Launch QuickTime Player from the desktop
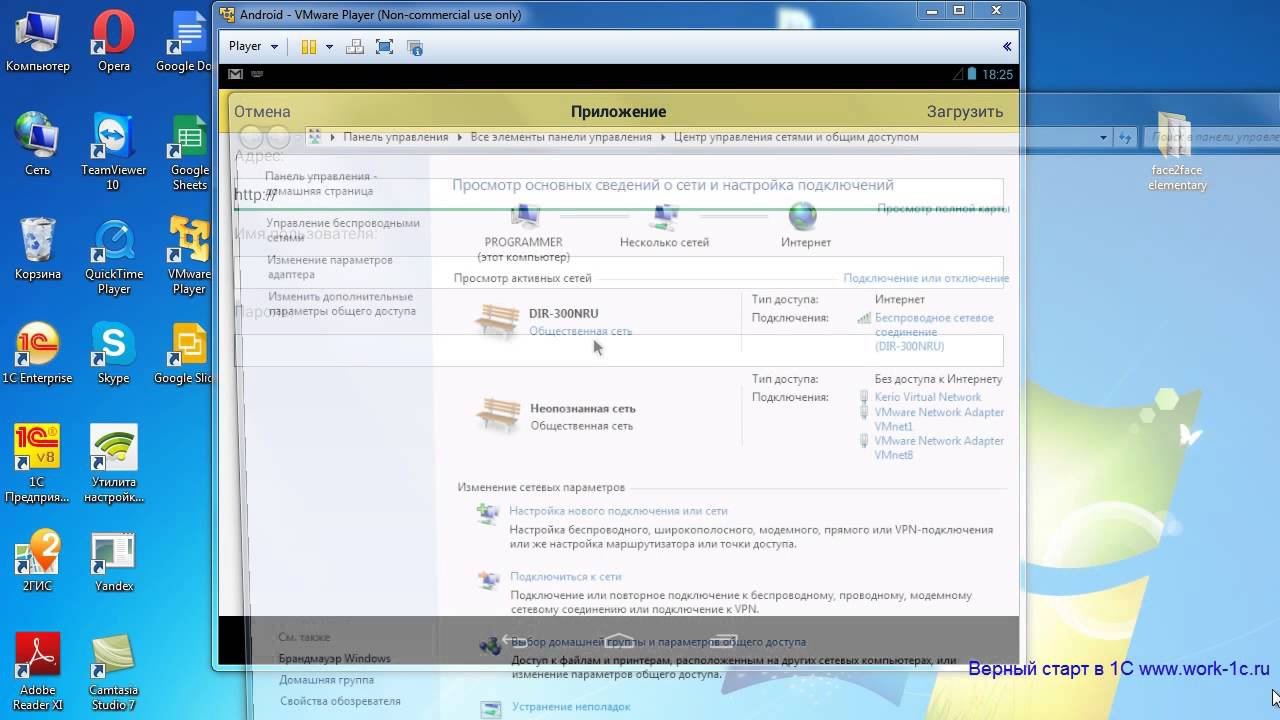The image size is (1280, 720). pyautogui.click(x=114, y=256)
